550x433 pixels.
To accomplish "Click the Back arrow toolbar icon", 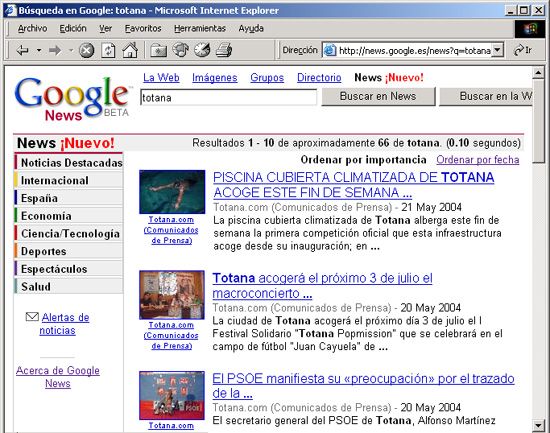I will tap(22, 51).
